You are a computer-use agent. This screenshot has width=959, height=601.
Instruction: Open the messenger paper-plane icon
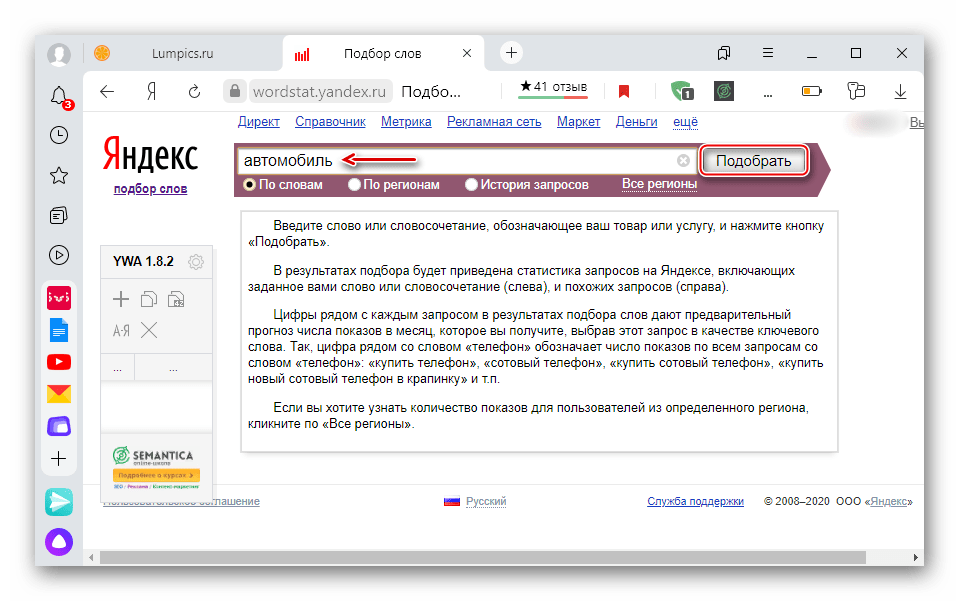(x=59, y=502)
